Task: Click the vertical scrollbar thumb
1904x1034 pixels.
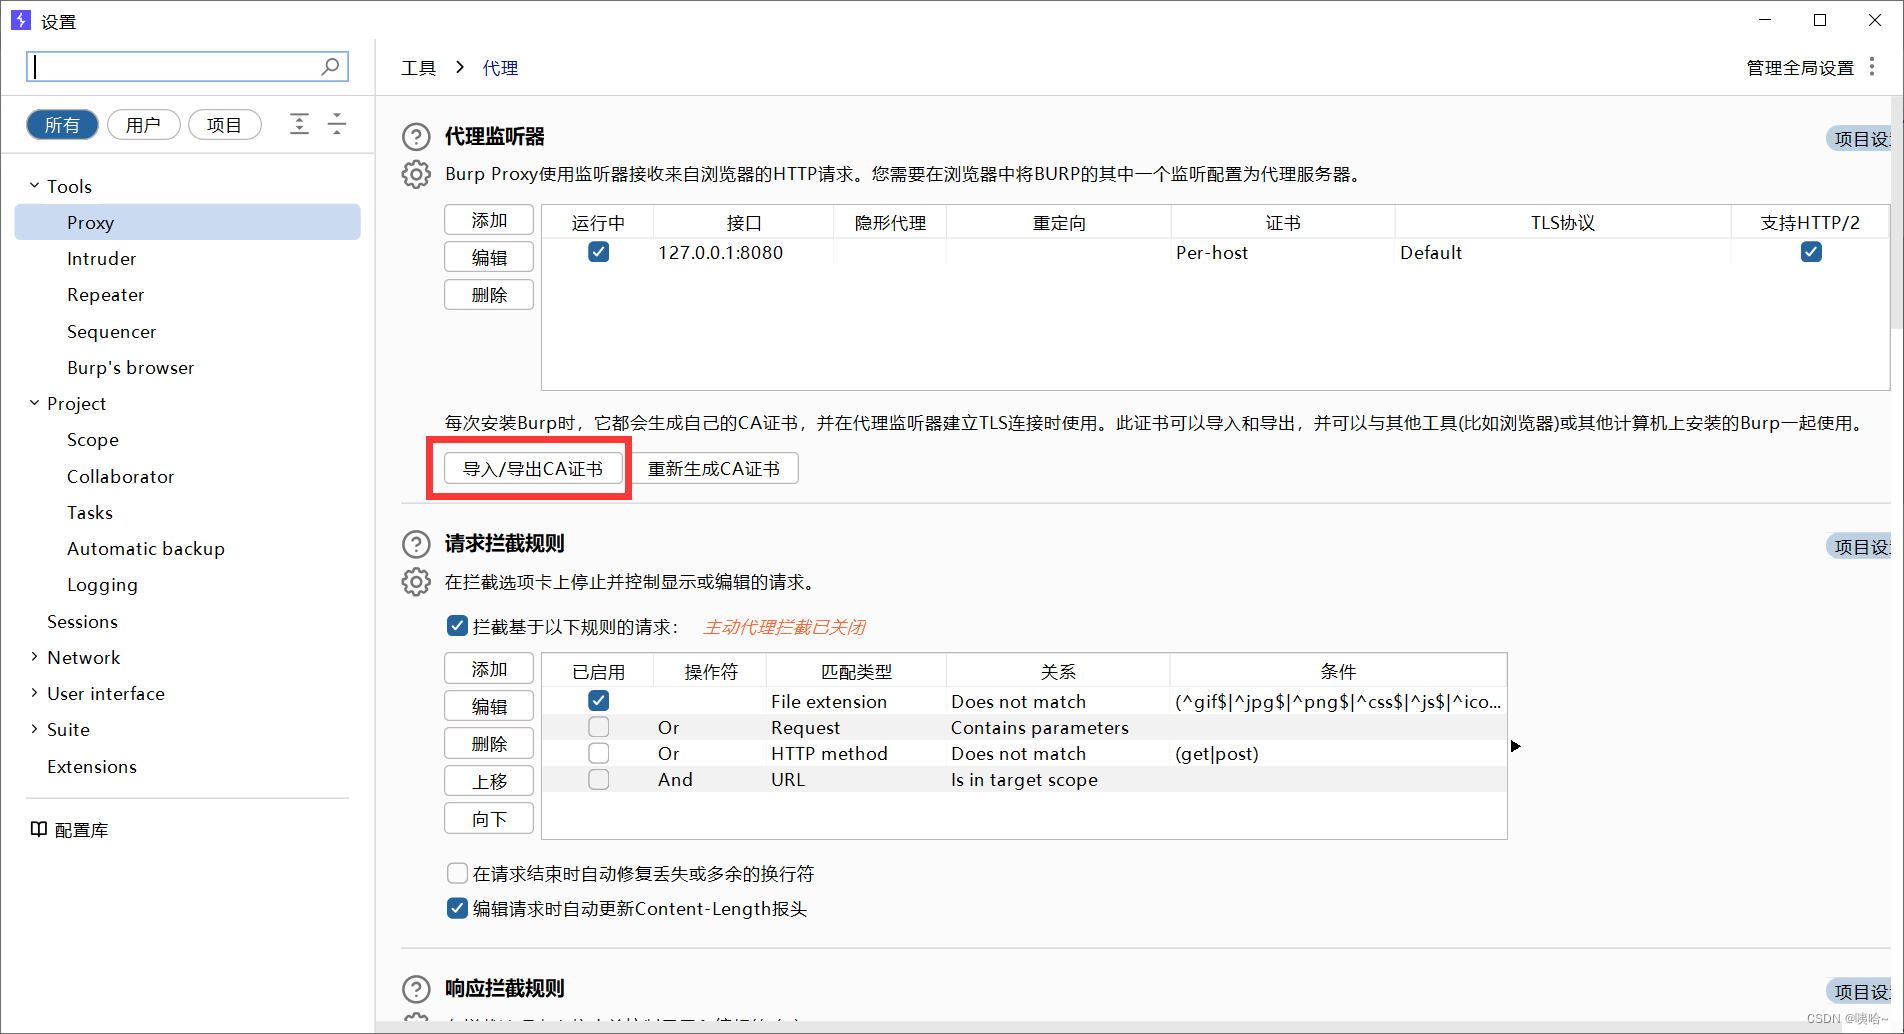Action: point(1897,213)
